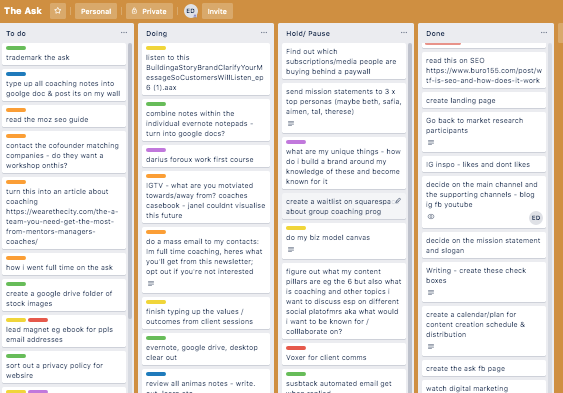
Task: Open card 'Find out which subscriptions/media people'
Action: coord(344,61)
